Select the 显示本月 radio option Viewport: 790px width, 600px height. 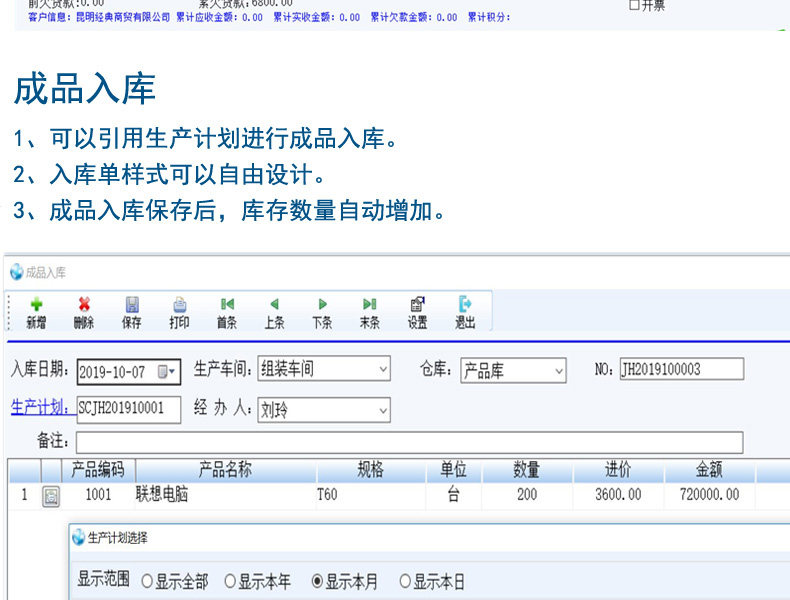click(x=317, y=582)
